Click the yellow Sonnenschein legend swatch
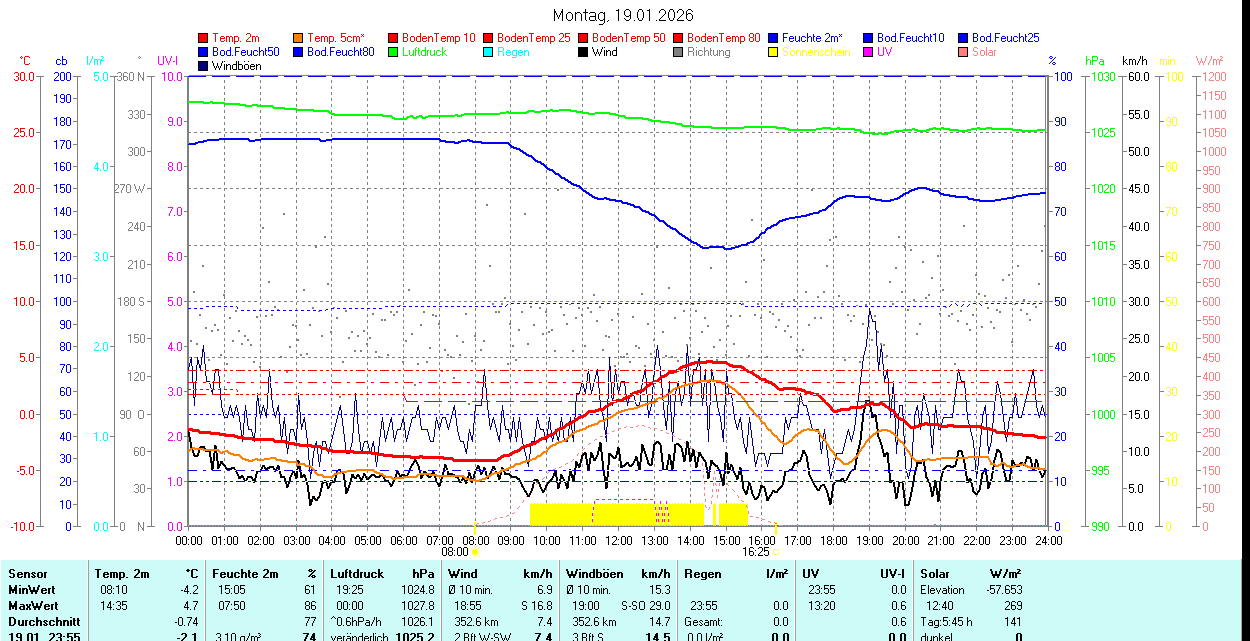The image size is (1250, 641). [774, 52]
